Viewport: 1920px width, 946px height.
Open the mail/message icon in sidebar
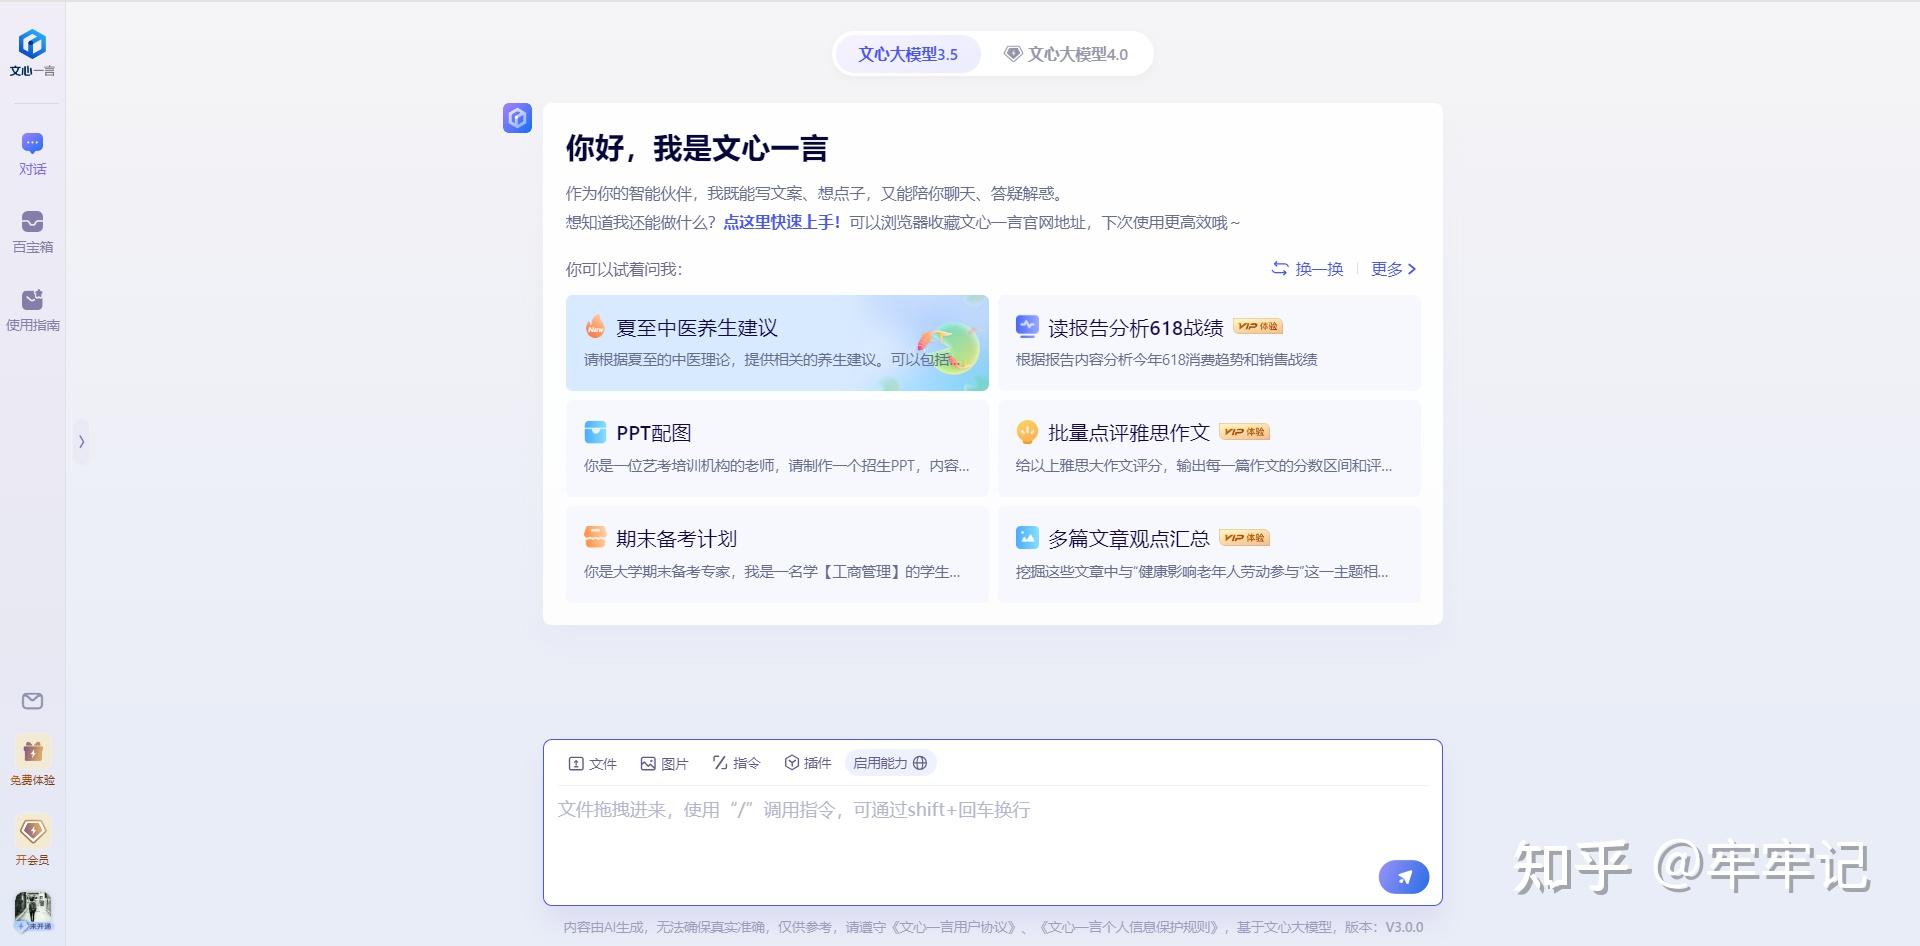pos(32,701)
